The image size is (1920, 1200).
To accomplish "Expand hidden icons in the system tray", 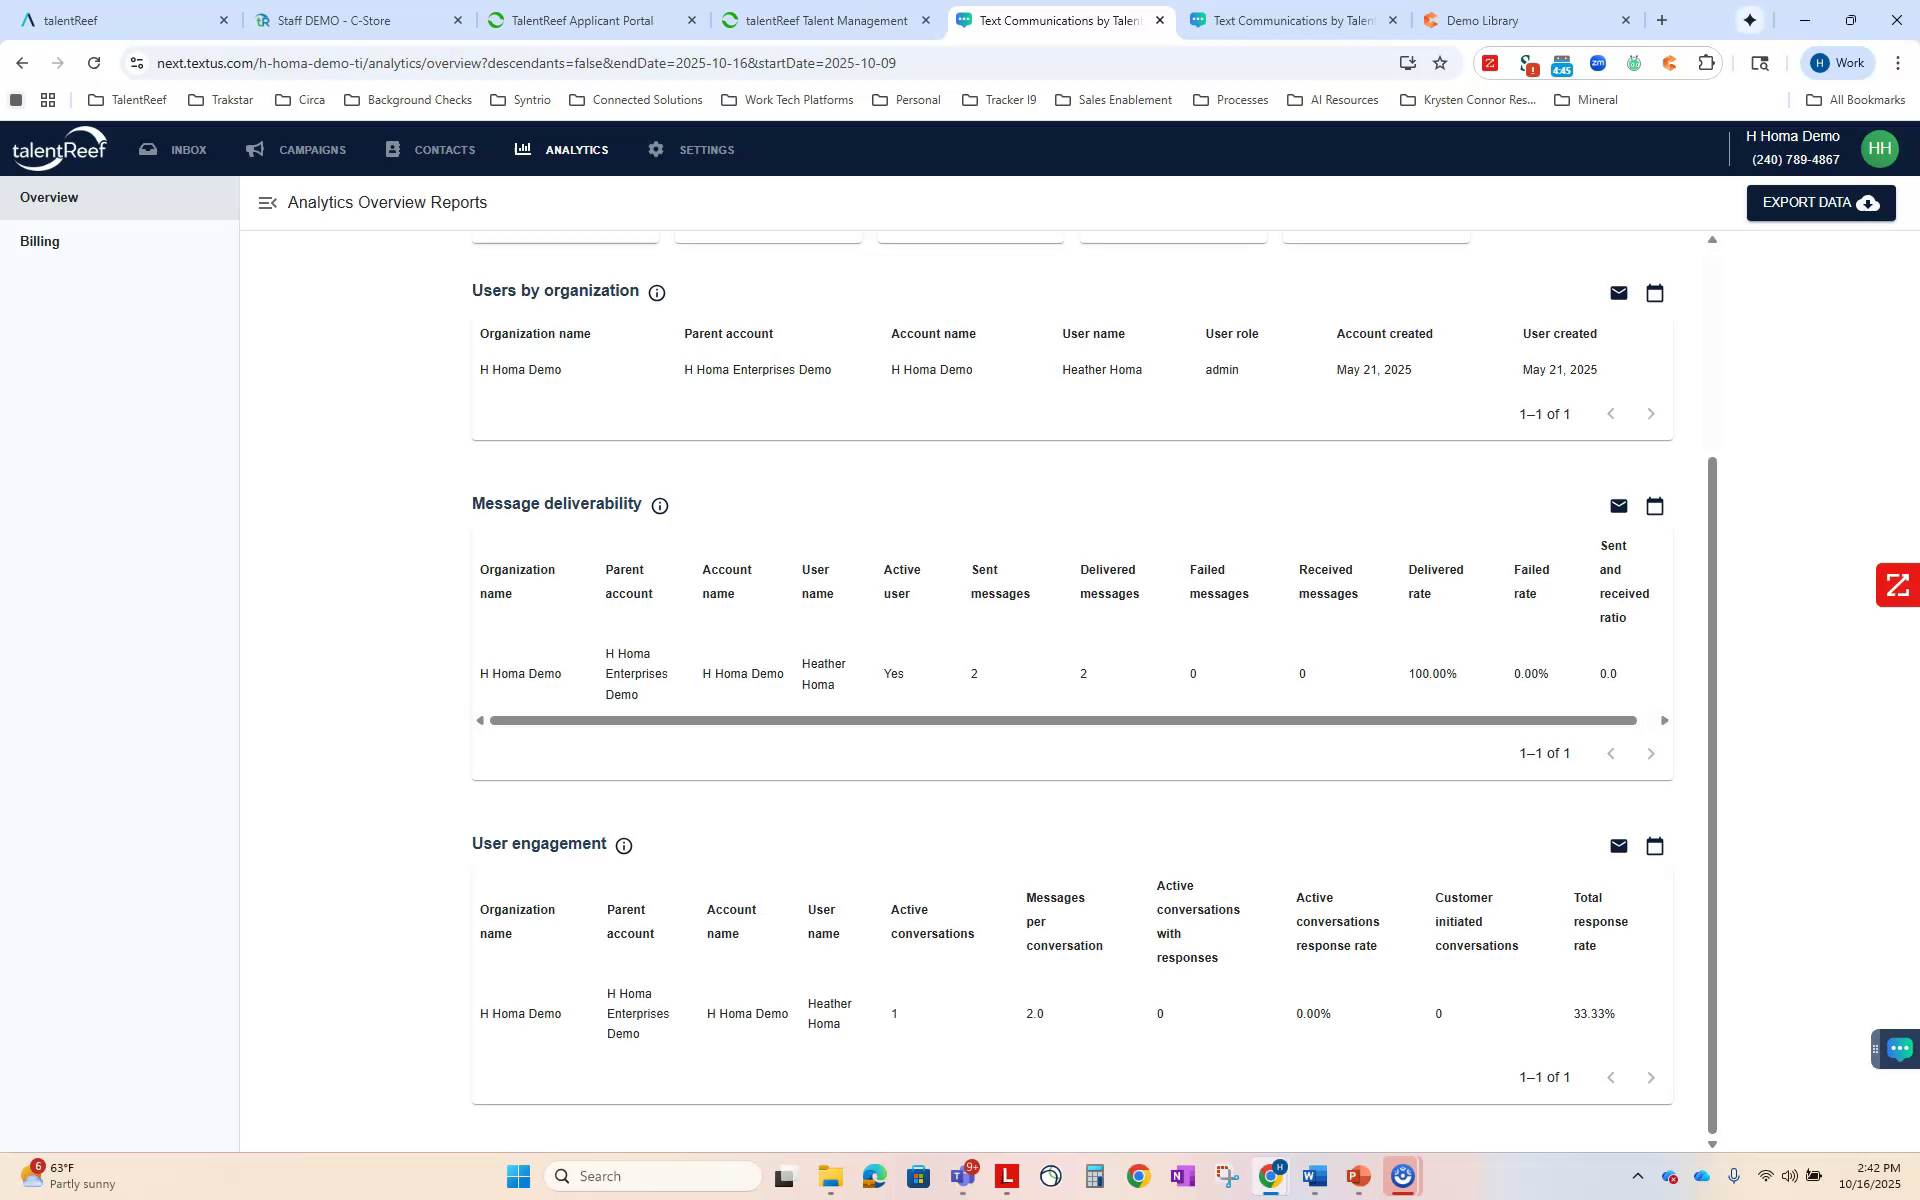I will click(1637, 1175).
